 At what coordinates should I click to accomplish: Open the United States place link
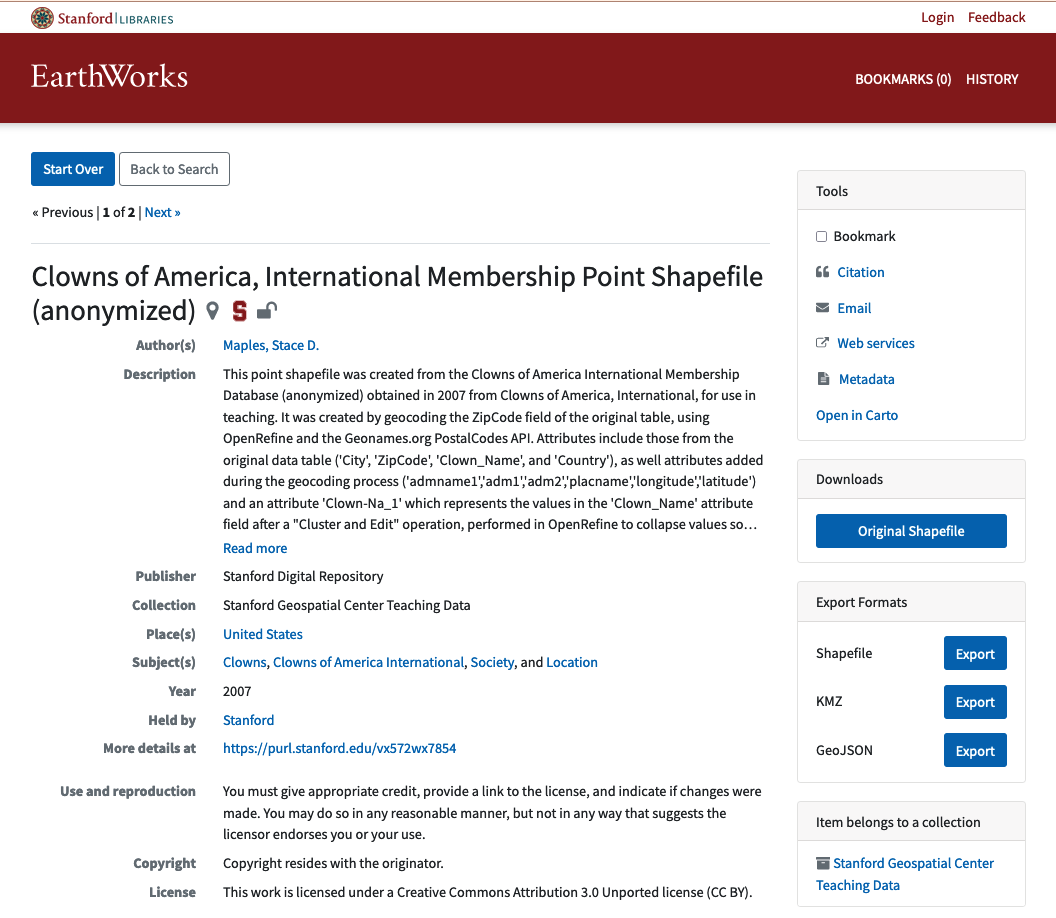pos(263,634)
